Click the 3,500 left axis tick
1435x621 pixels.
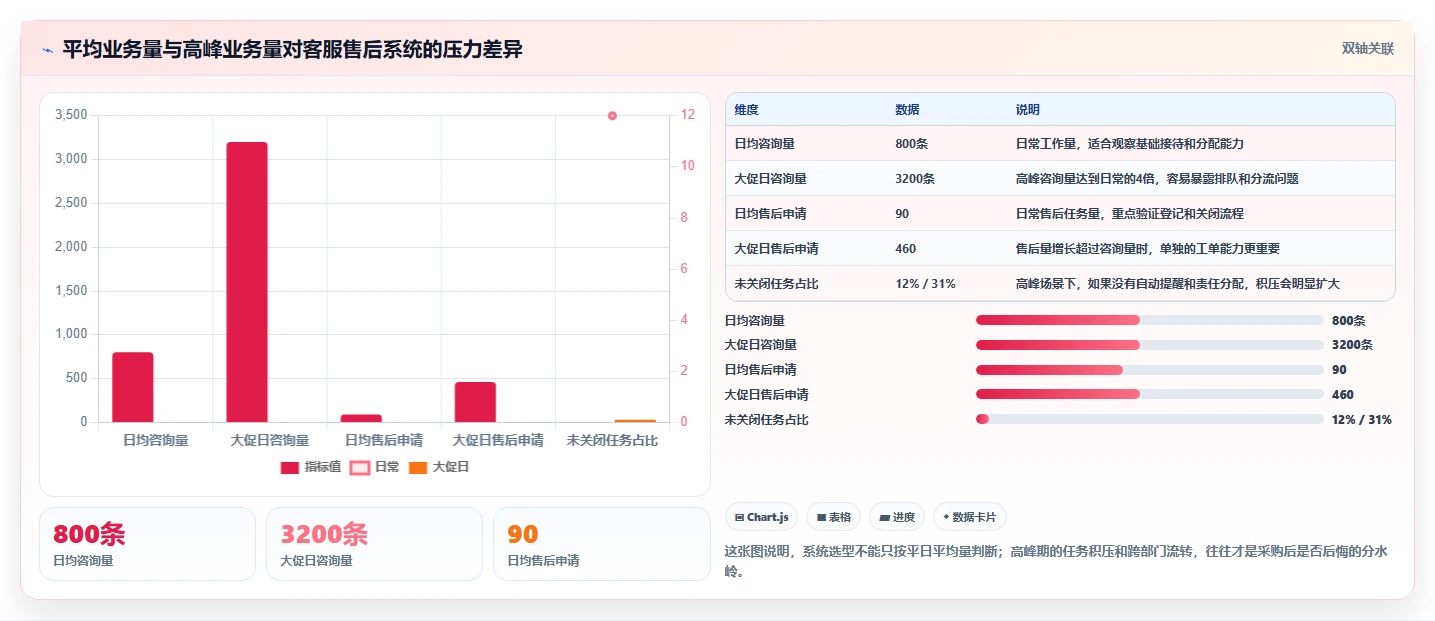tap(71, 115)
